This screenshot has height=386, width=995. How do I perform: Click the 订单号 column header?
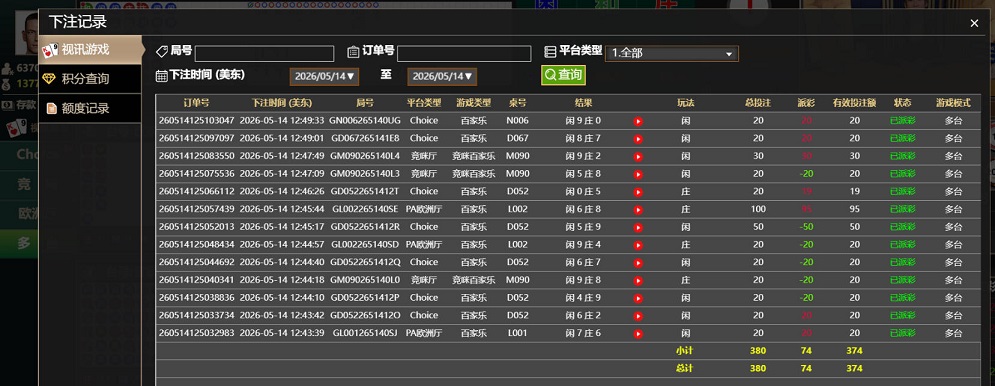coord(196,103)
